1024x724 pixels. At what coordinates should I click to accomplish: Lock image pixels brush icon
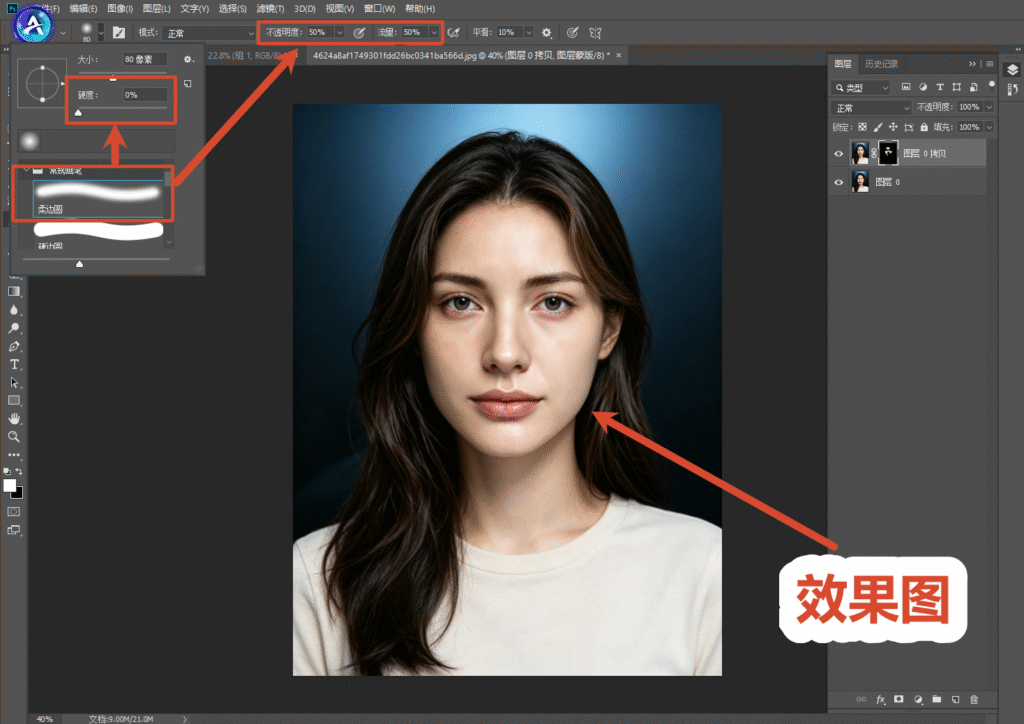878,127
